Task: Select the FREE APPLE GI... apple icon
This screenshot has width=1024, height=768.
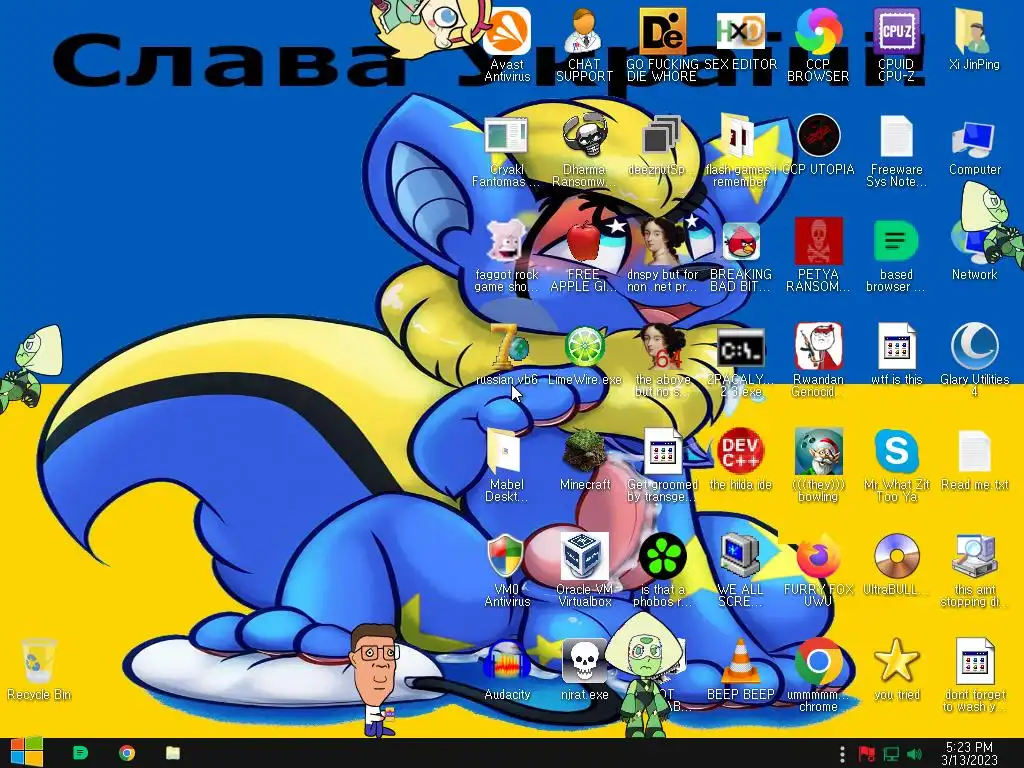Action: [583, 257]
